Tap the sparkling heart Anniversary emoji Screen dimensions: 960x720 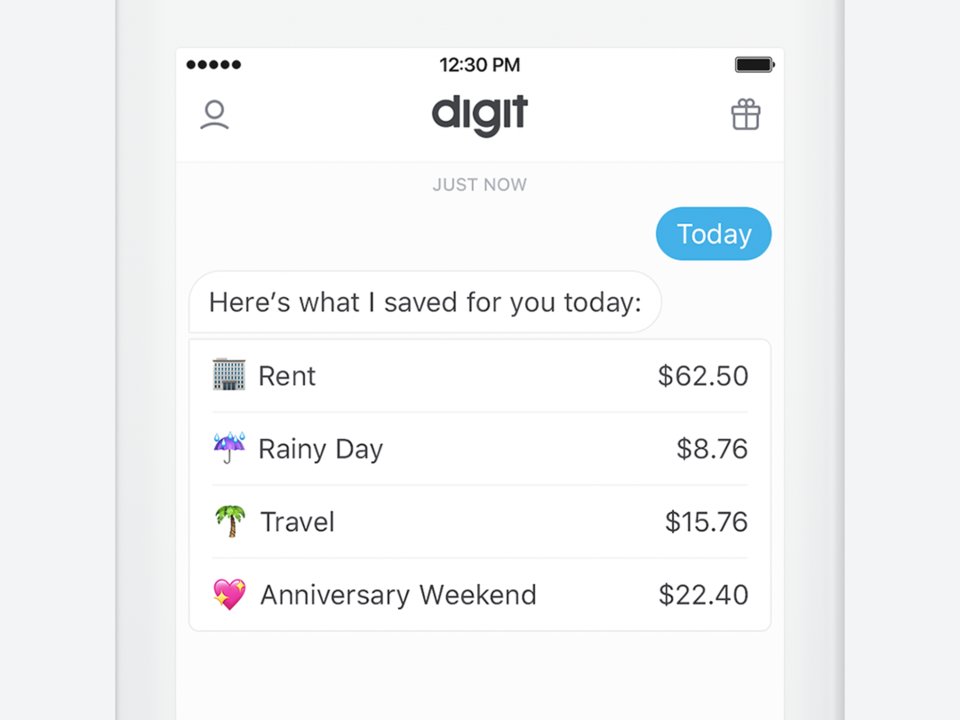(x=230, y=594)
